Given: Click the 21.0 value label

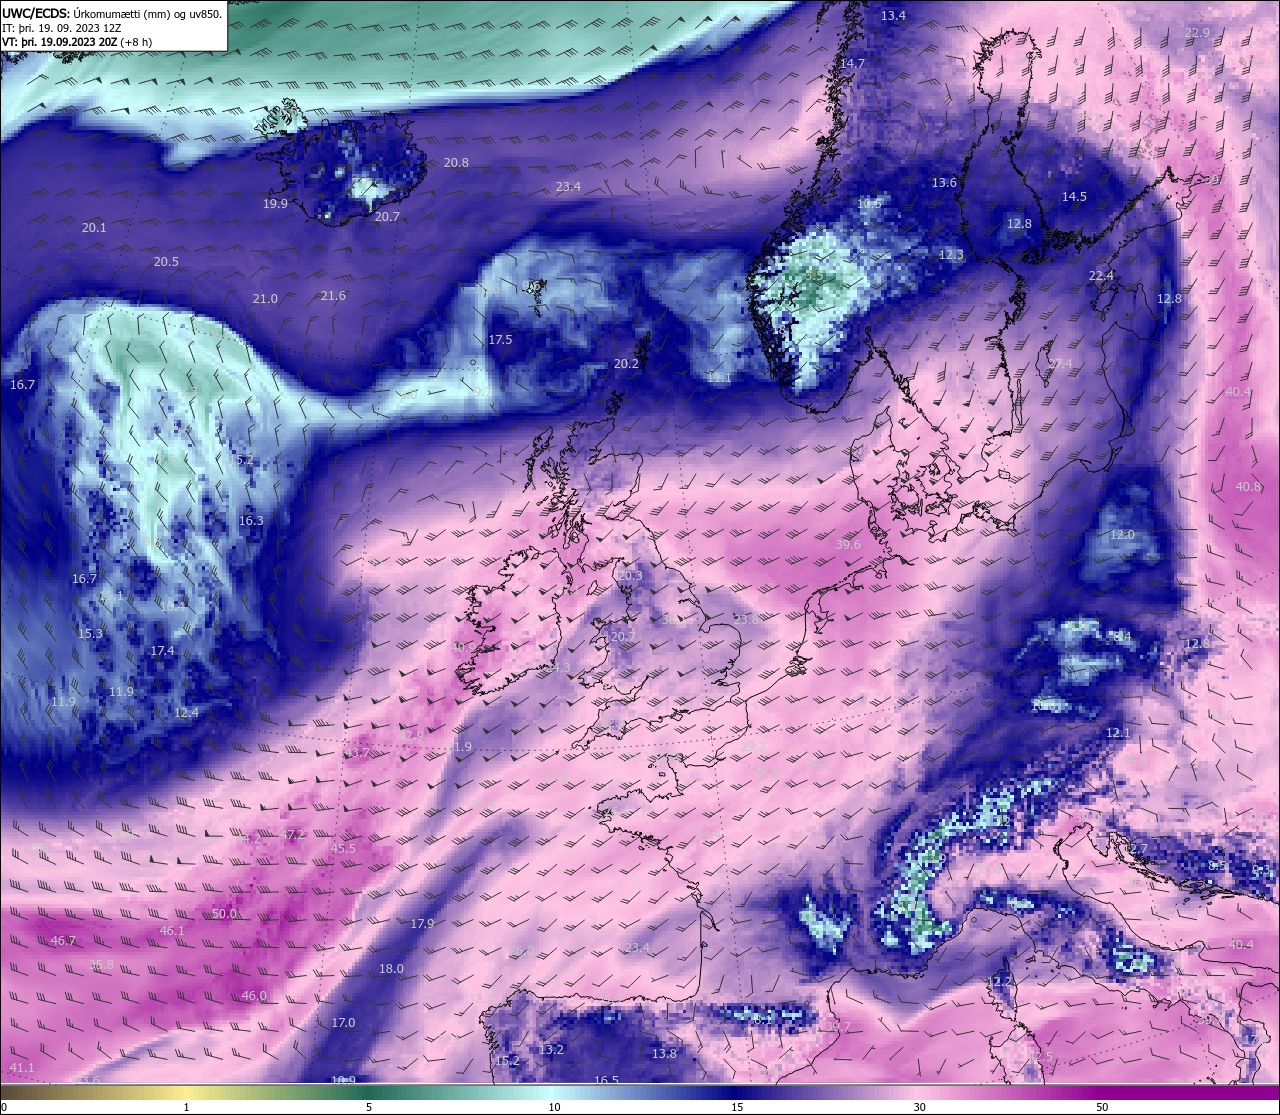Looking at the screenshot, I should pyautogui.click(x=265, y=299).
